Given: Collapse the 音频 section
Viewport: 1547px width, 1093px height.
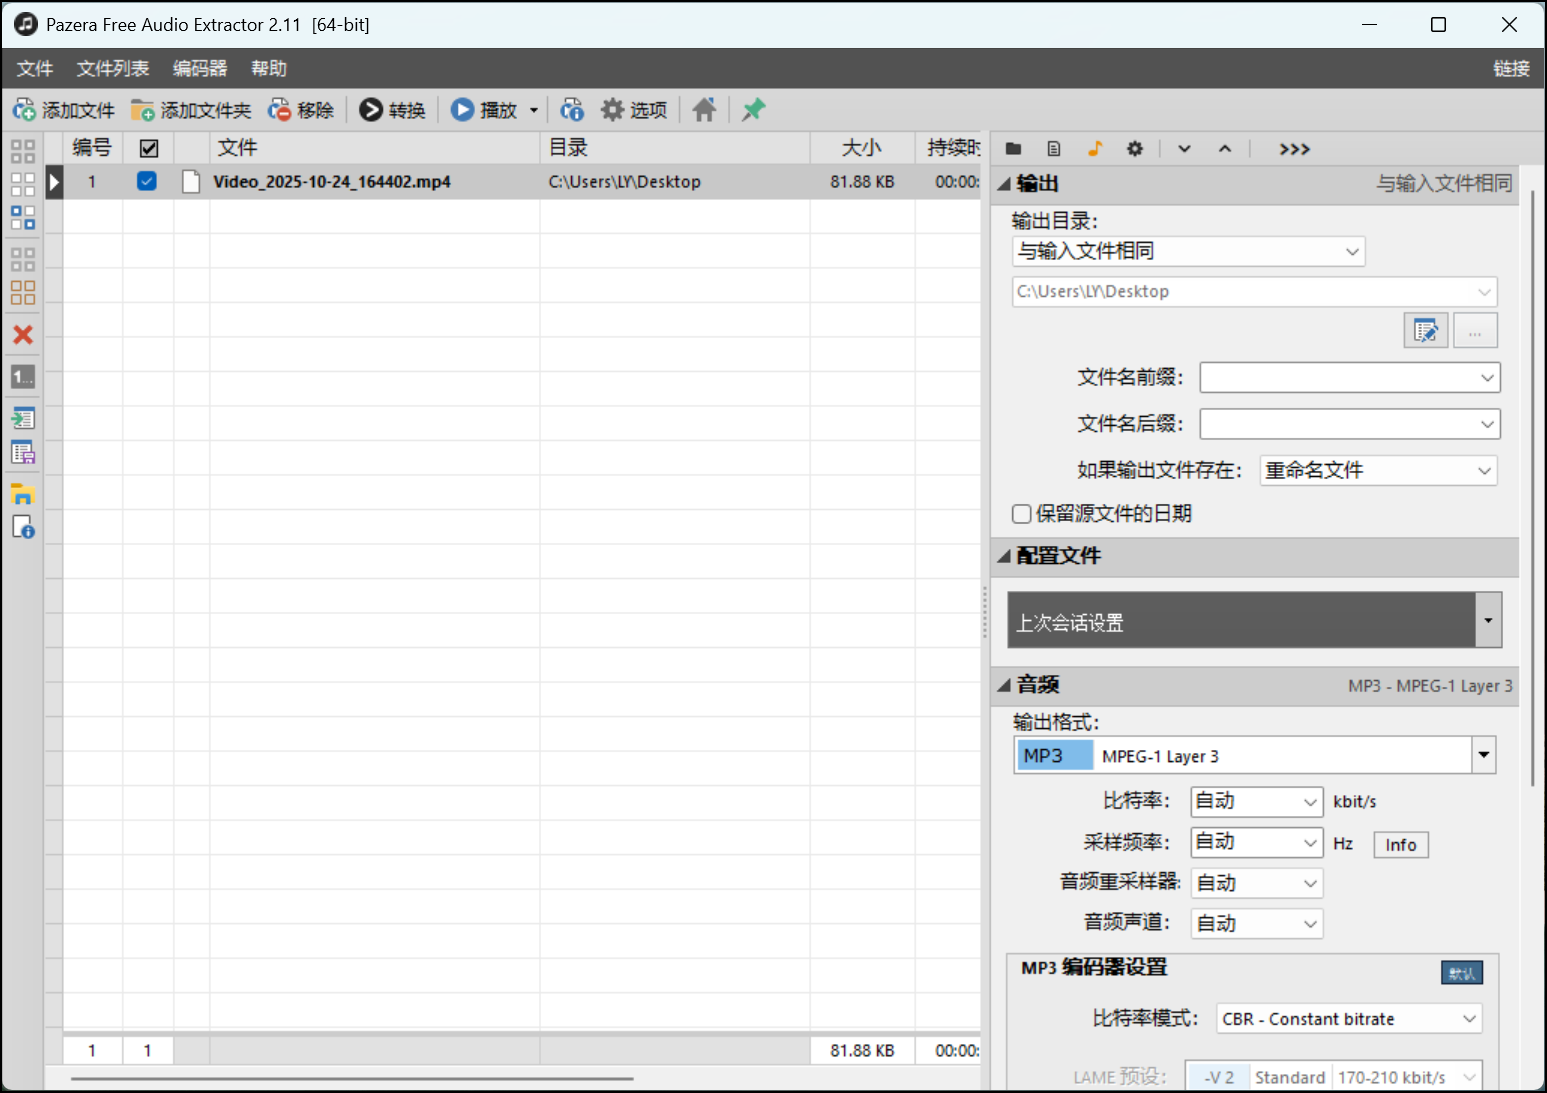Looking at the screenshot, I should (1004, 685).
